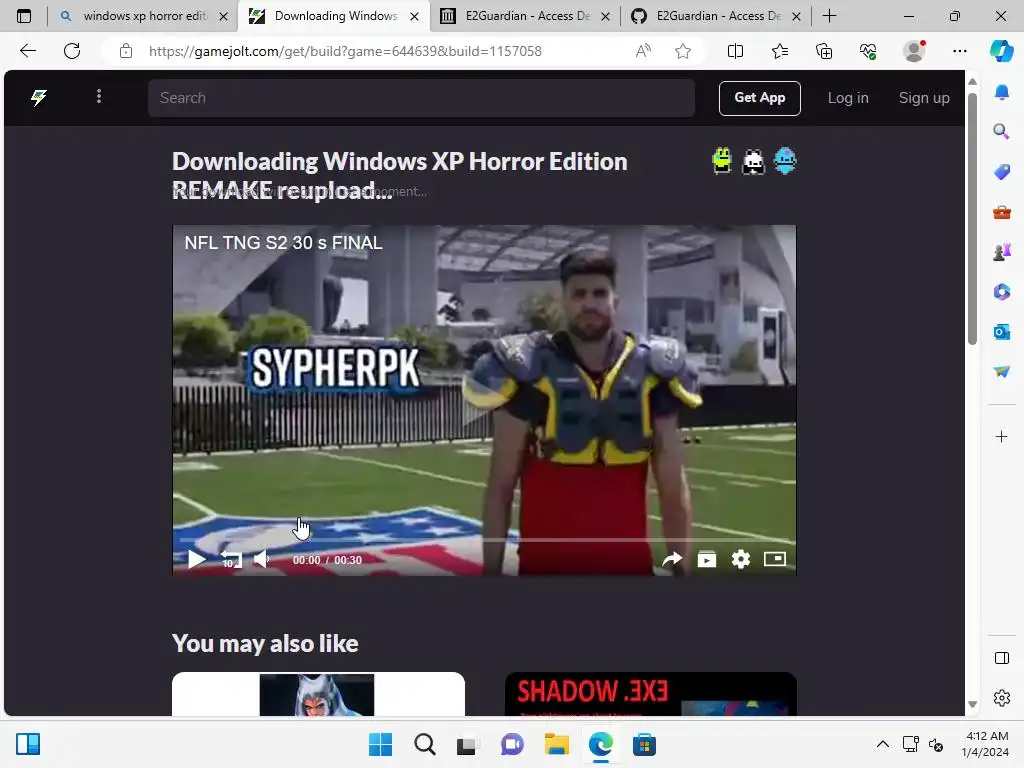Open sidebar settings gear
Image resolution: width=1024 pixels, height=768 pixels.
(x=1001, y=698)
